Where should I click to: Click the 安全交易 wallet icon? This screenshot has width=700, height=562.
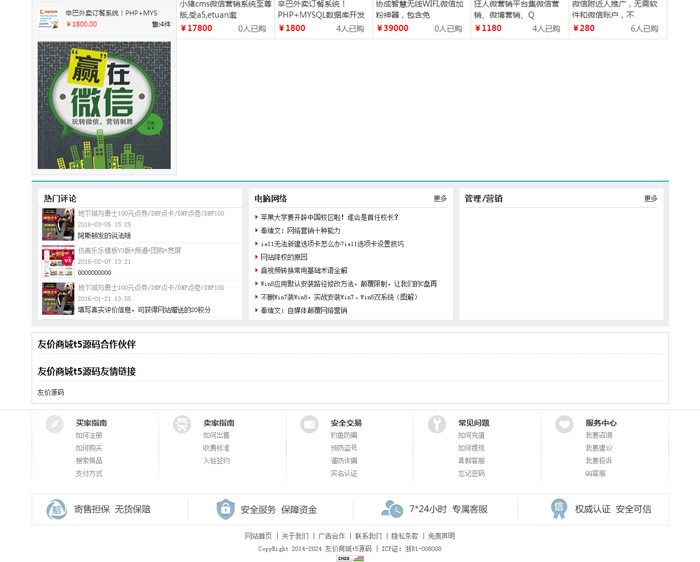309,424
